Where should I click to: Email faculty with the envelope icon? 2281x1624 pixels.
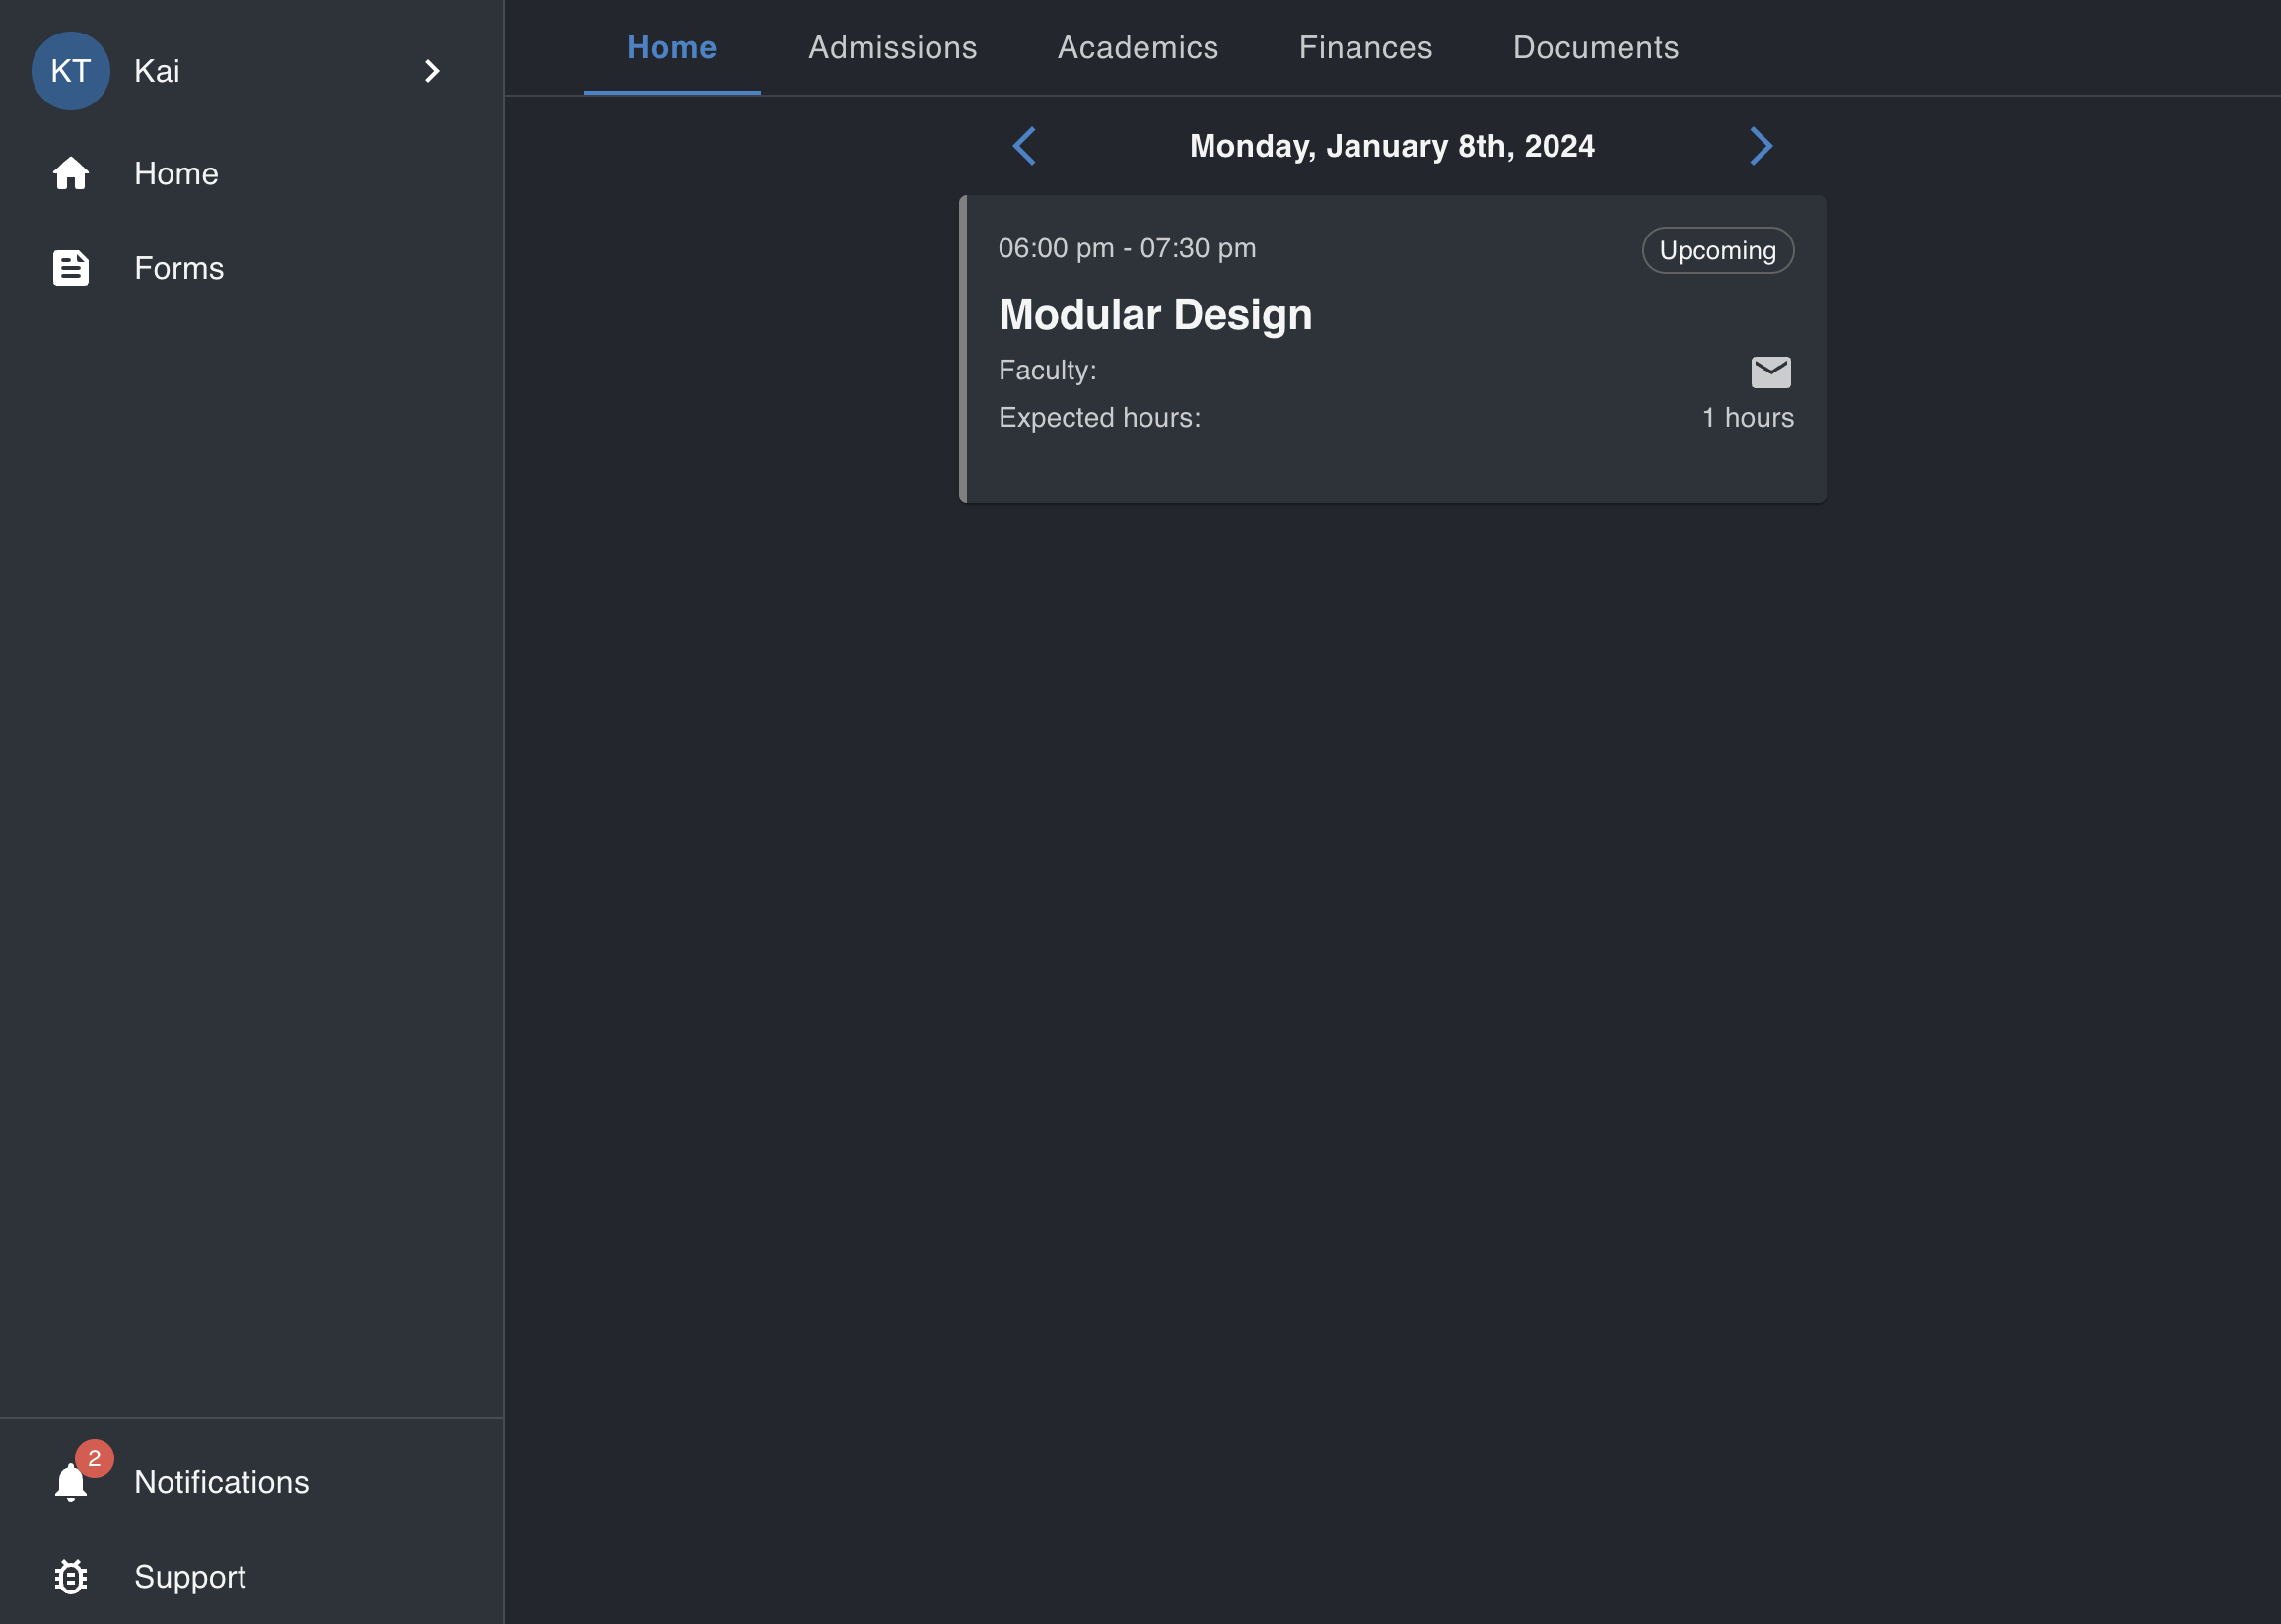click(x=1770, y=372)
